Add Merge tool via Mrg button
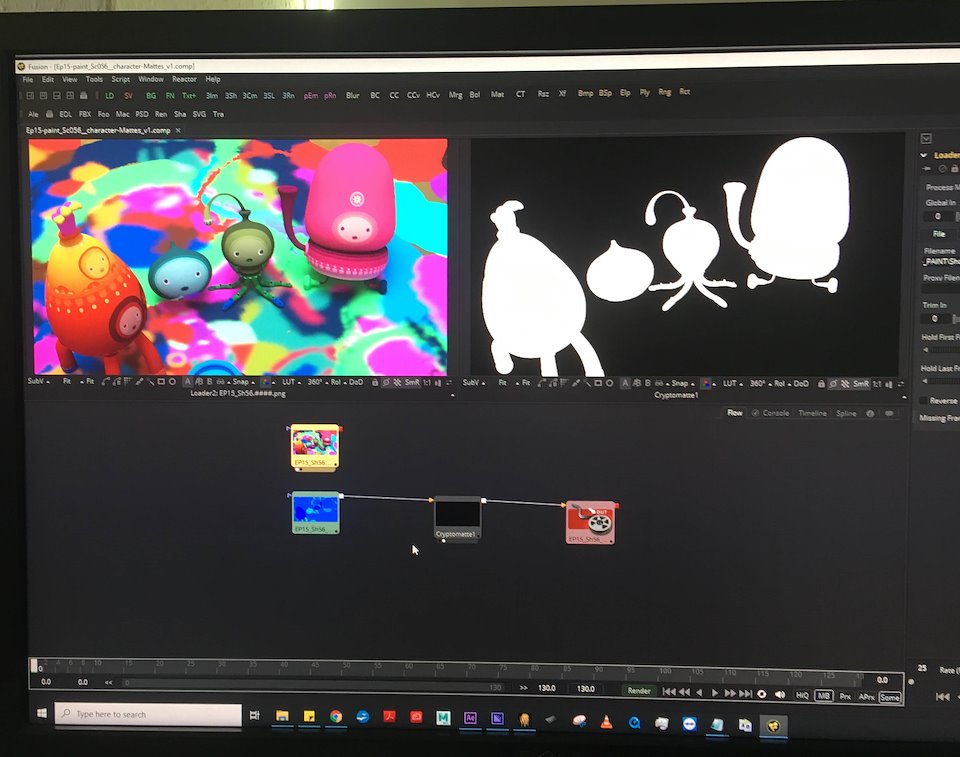Image resolution: width=960 pixels, height=757 pixels. (x=456, y=94)
